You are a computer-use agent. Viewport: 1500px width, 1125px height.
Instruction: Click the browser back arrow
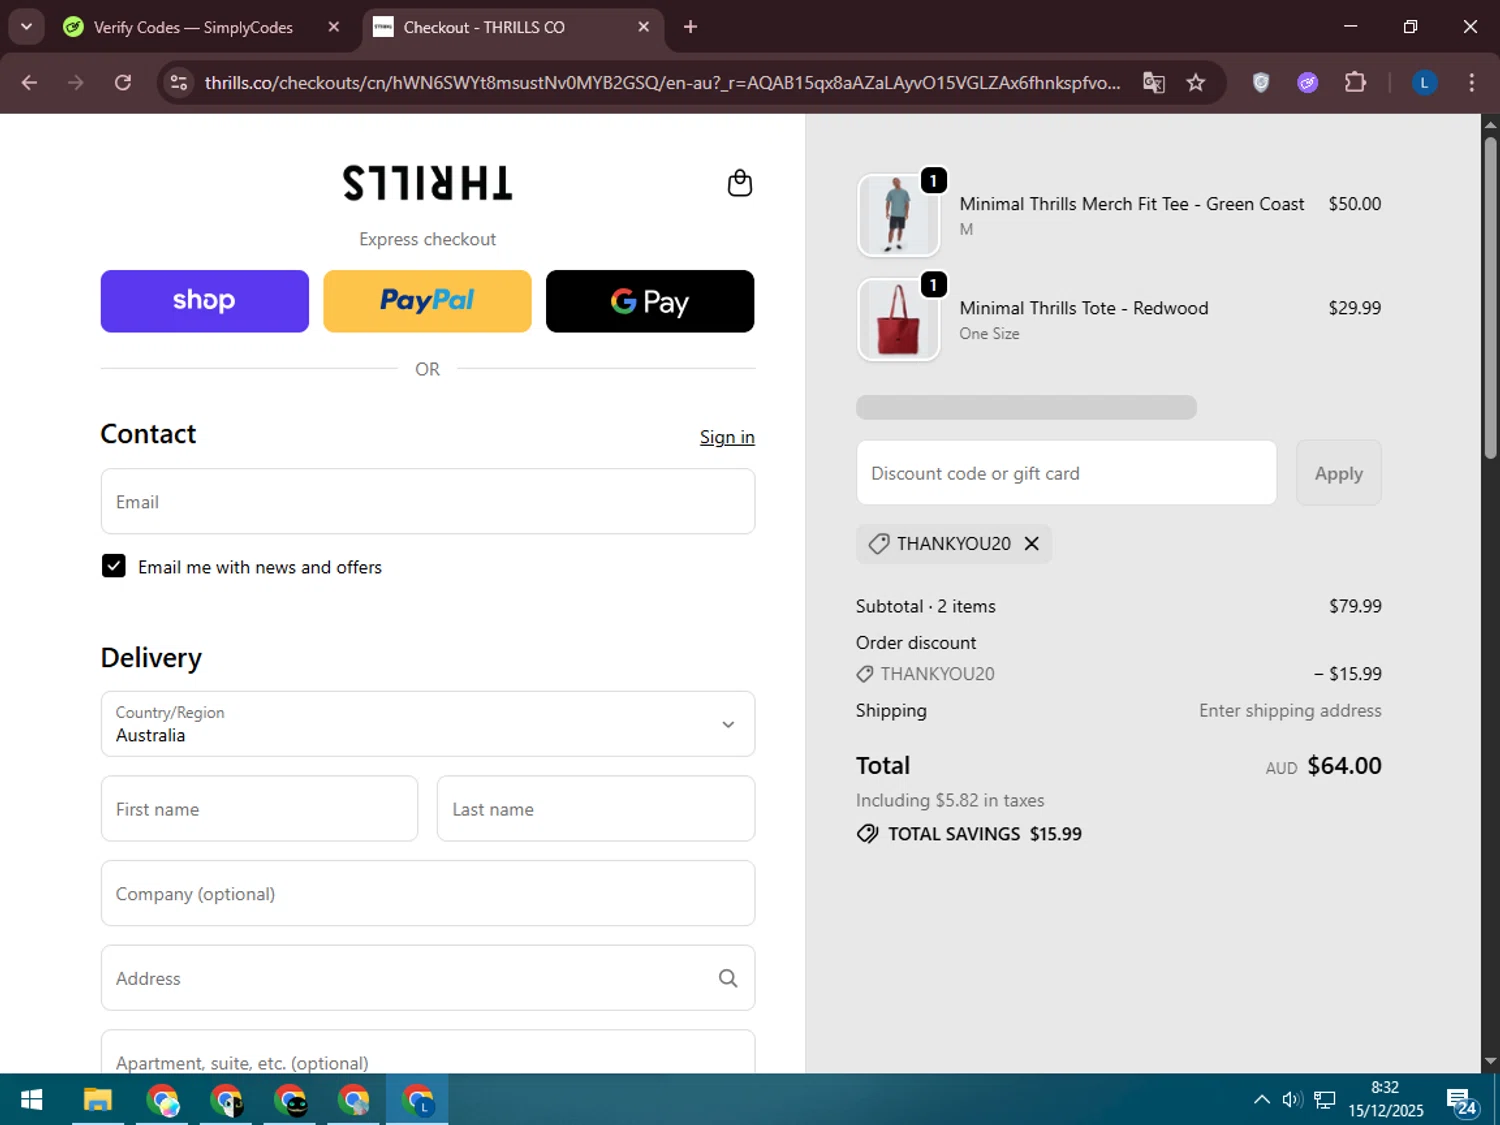point(29,83)
